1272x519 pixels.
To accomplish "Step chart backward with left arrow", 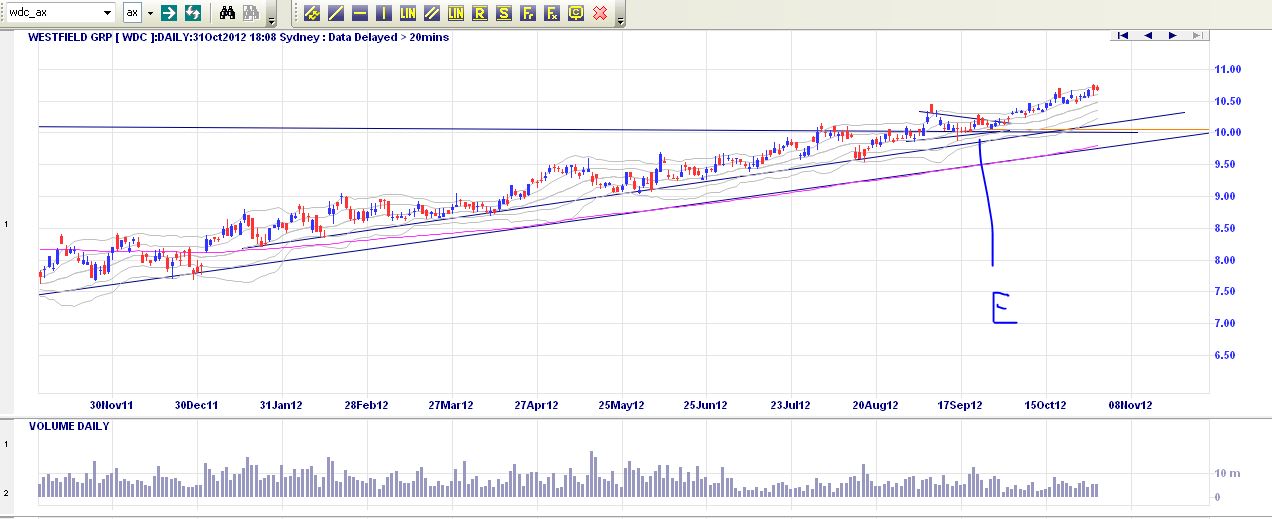I will click(1147, 36).
